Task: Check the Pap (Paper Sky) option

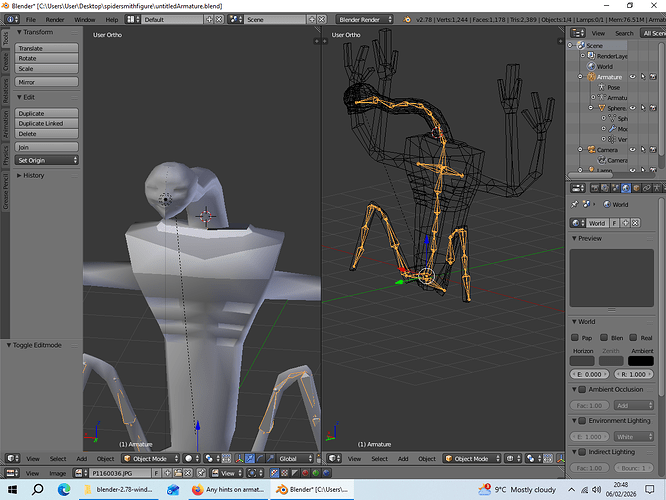Action: (x=575, y=337)
